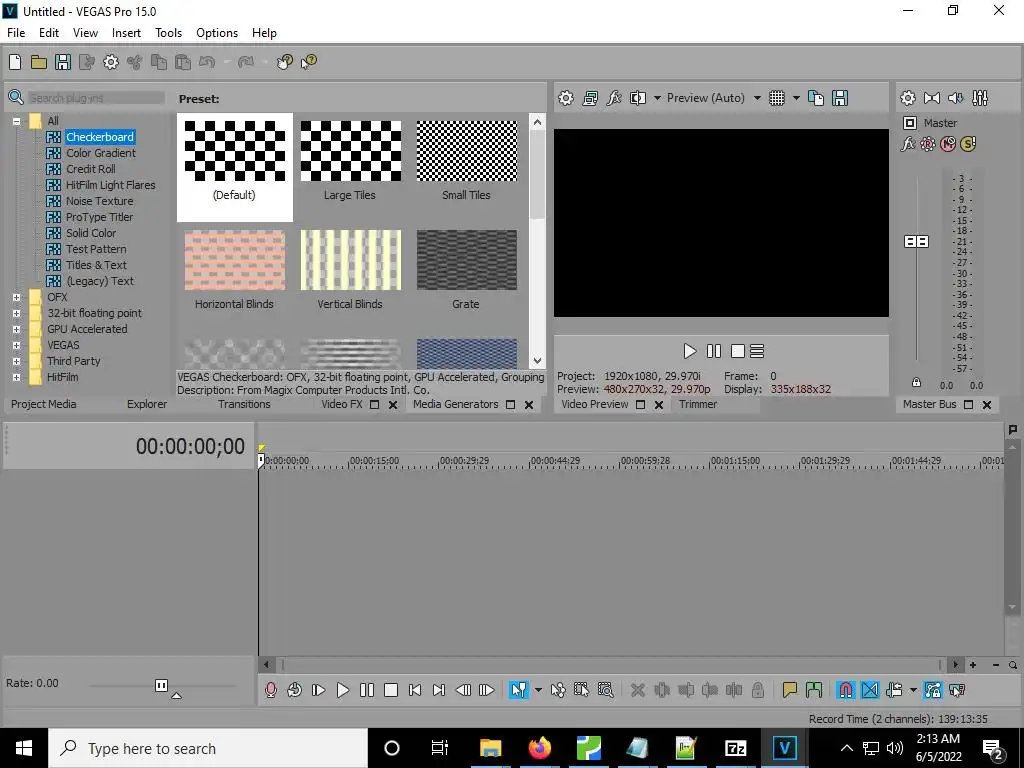Open Master Bus audio properties gear

point(908,98)
